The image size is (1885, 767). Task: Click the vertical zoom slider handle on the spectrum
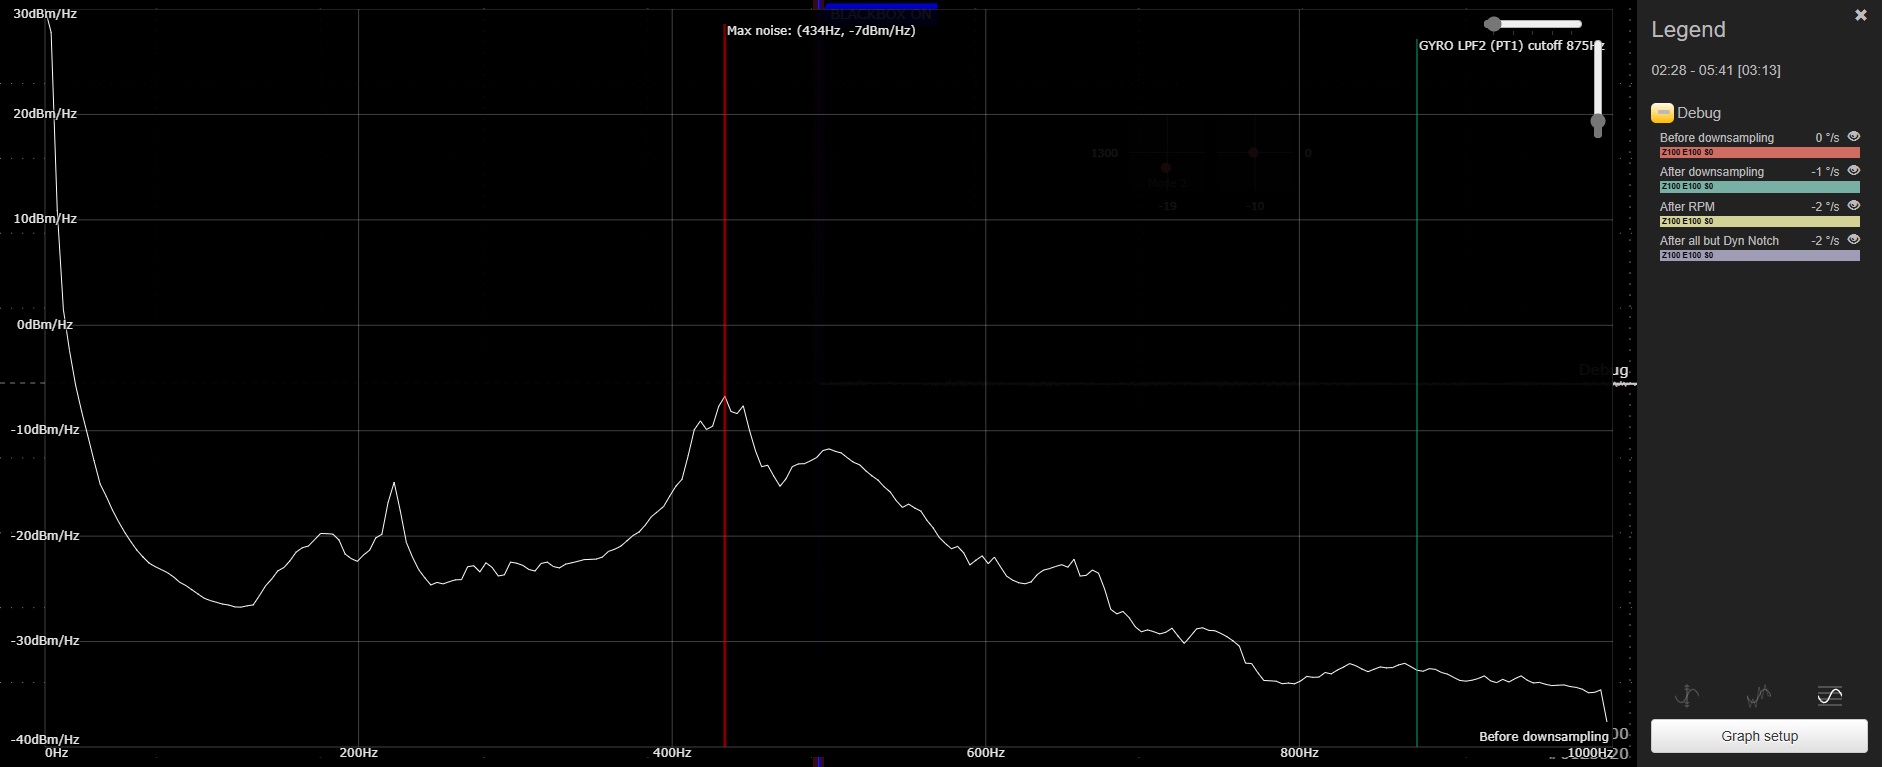click(x=1598, y=123)
